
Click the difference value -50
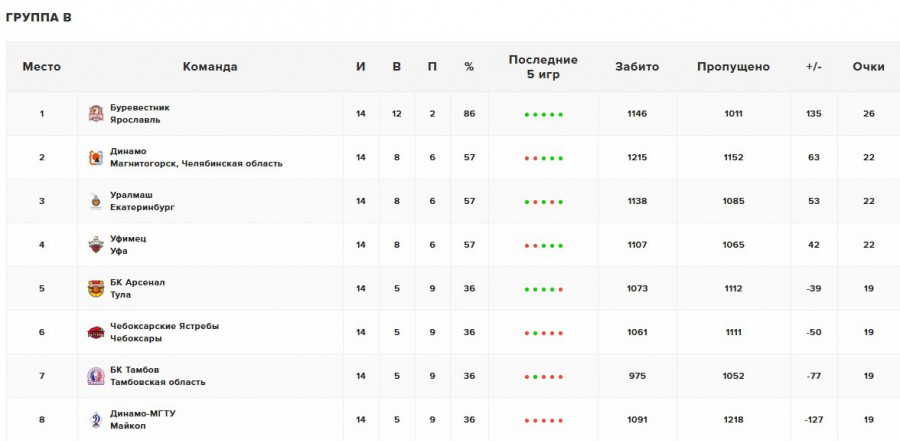tap(814, 332)
